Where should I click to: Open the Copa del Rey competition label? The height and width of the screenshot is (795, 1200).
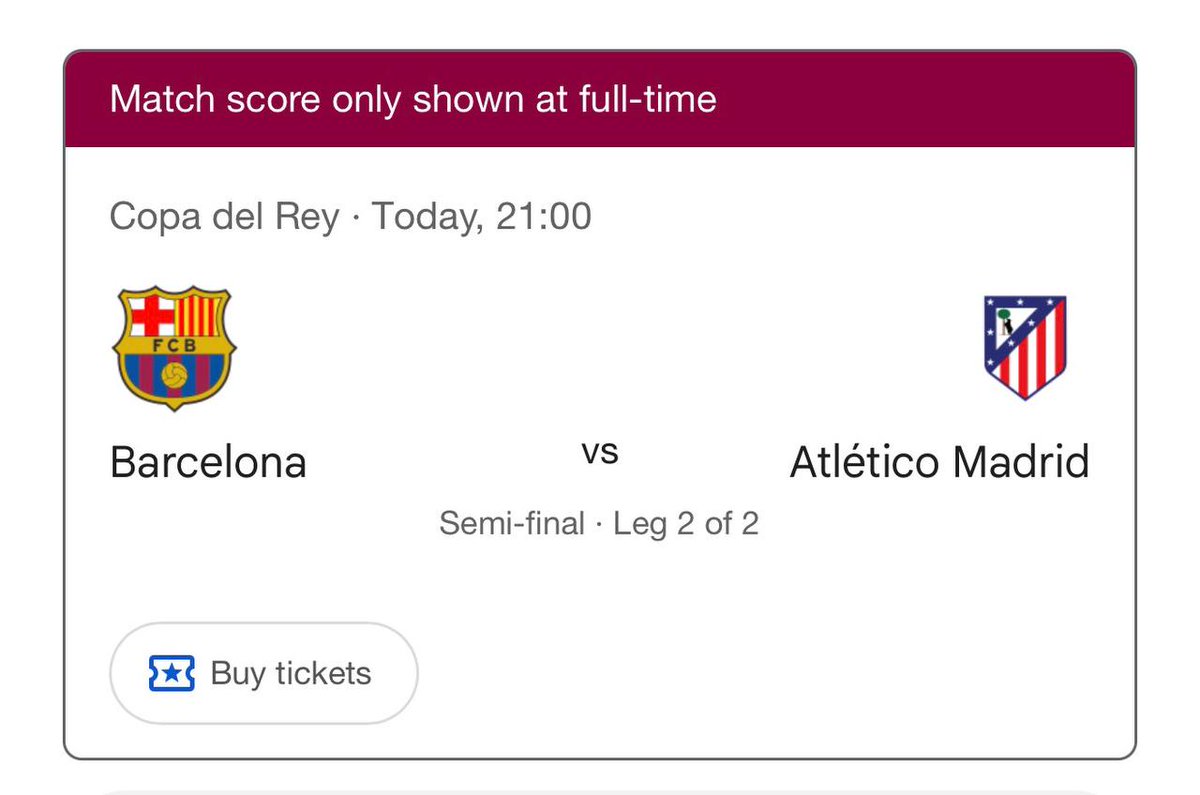pyautogui.click(x=224, y=217)
